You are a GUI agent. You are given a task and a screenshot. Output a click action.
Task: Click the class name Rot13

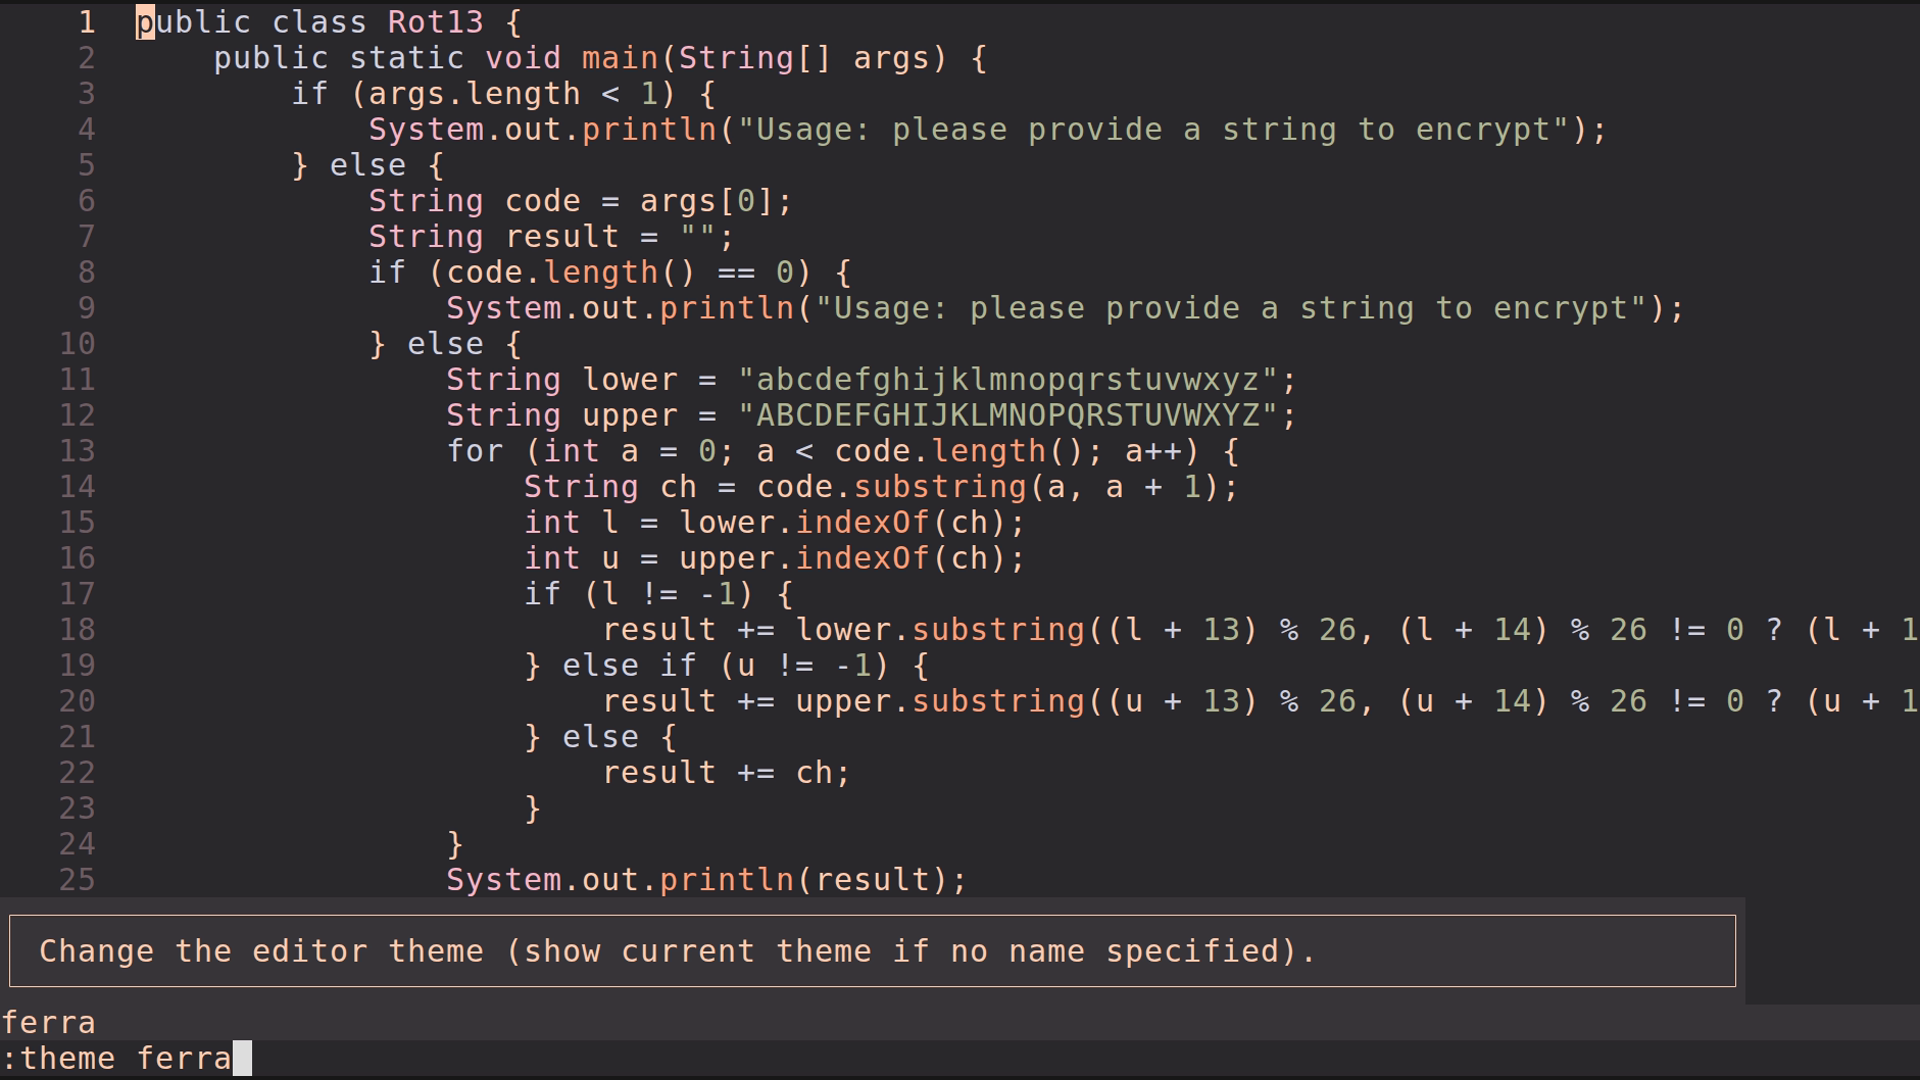click(x=434, y=22)
